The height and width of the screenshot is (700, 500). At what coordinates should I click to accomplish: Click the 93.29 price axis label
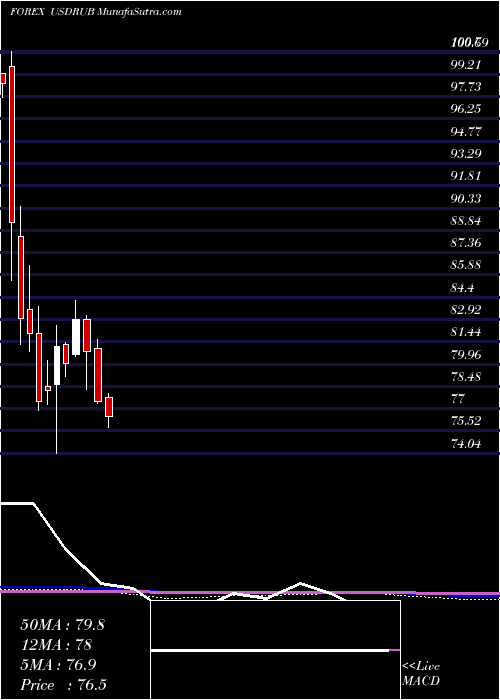[x=466, y=154]
